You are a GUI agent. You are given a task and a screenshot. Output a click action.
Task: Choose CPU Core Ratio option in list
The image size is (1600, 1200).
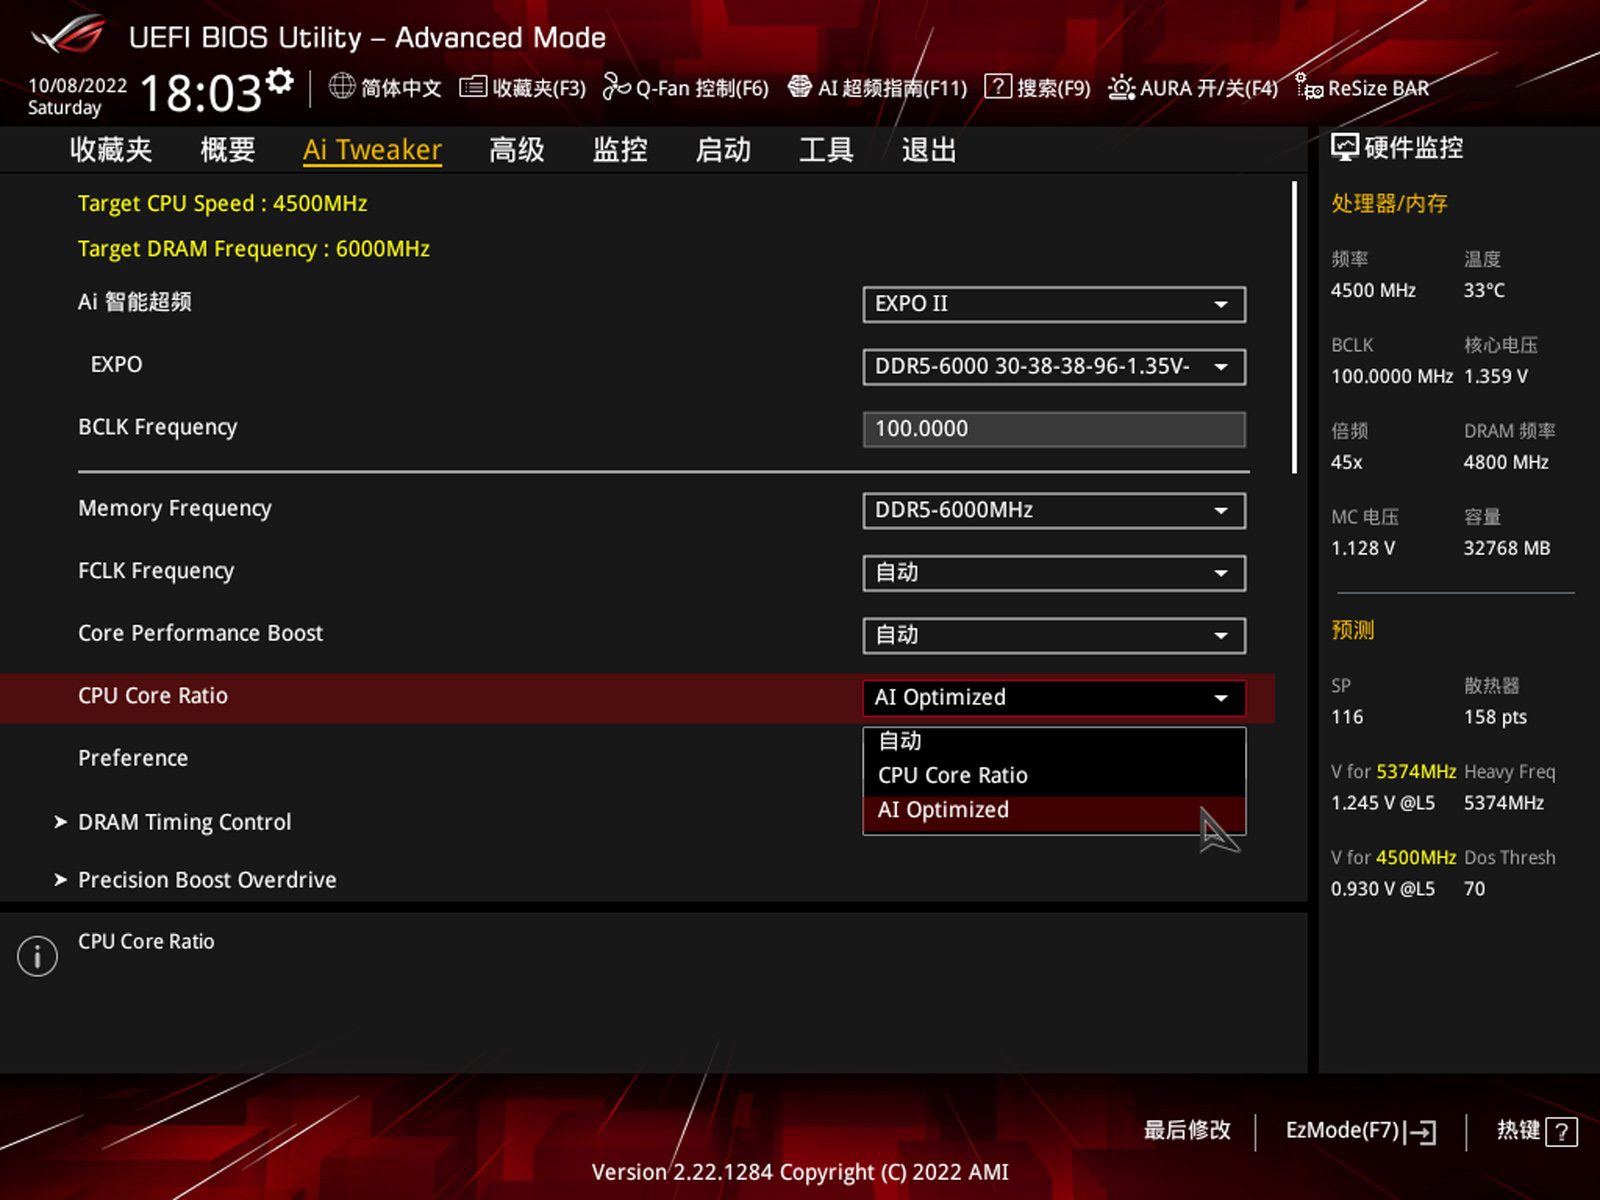1054,775
